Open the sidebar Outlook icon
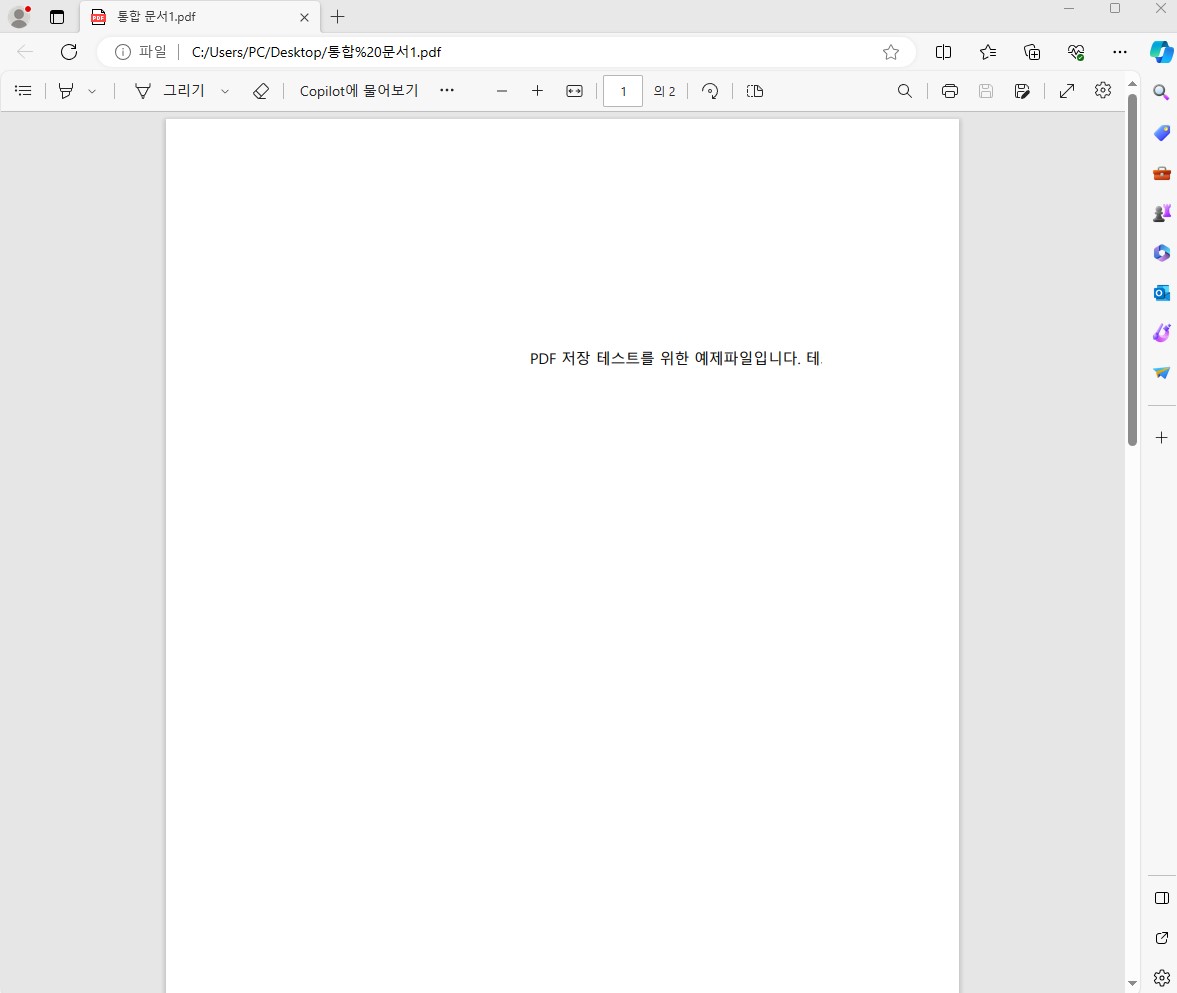 pos(1161,293)
